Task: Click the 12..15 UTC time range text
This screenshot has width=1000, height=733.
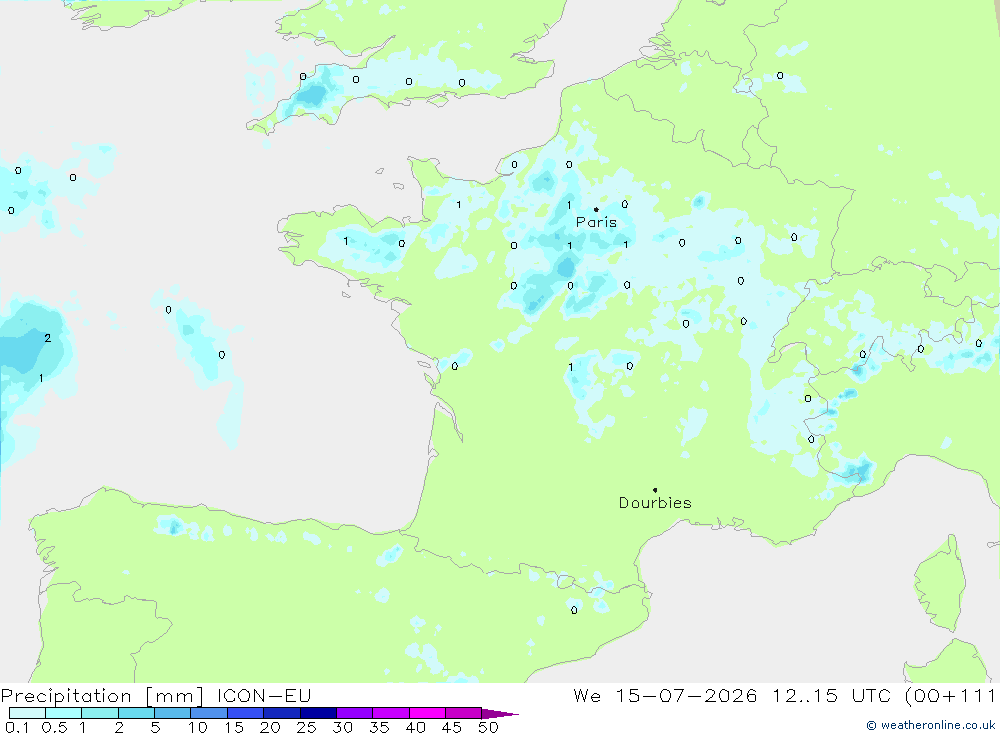Action: [831, 695]
